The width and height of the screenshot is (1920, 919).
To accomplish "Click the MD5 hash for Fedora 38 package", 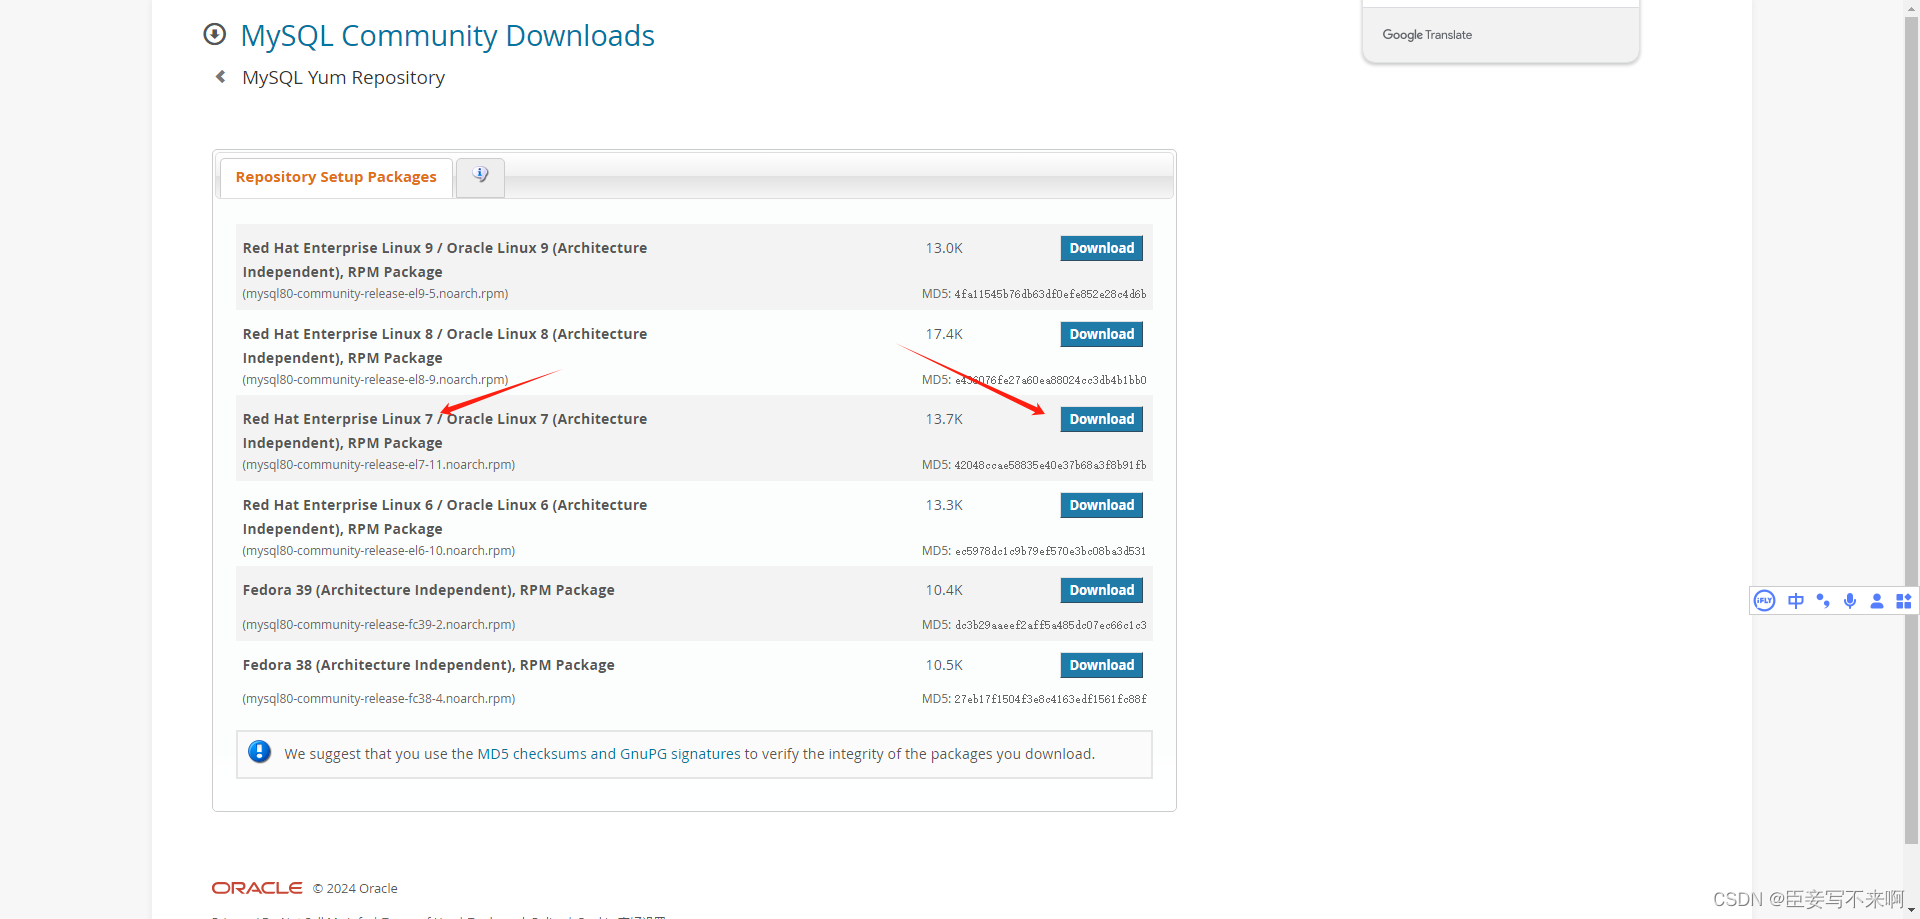I will [x=1050, y=699].
